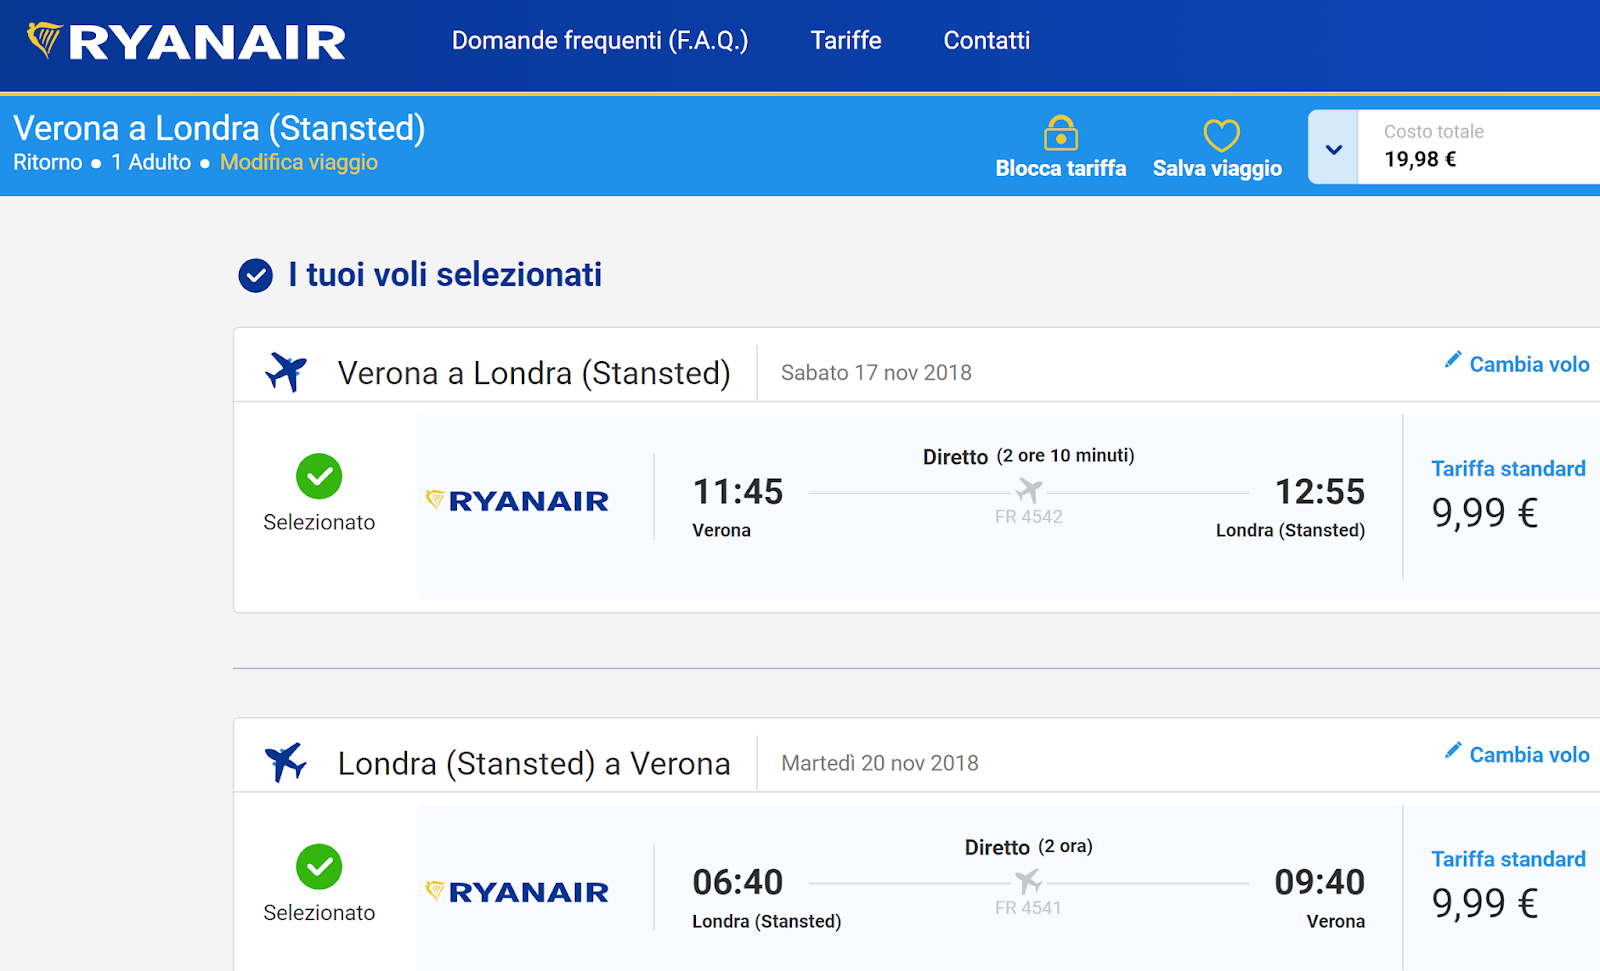Click blue checkmark next to I tuoi voli selezionati
The height and width of the screenshot is (971, 1600).
pos(255,275)
